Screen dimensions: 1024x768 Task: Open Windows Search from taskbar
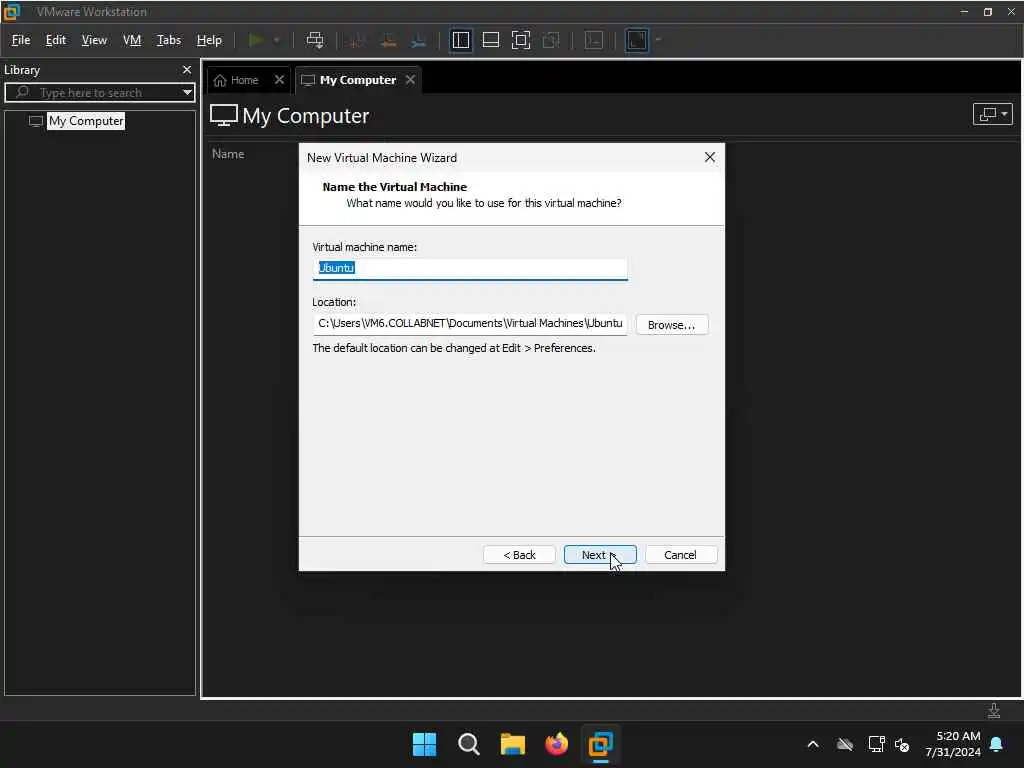tap(468, 744)
